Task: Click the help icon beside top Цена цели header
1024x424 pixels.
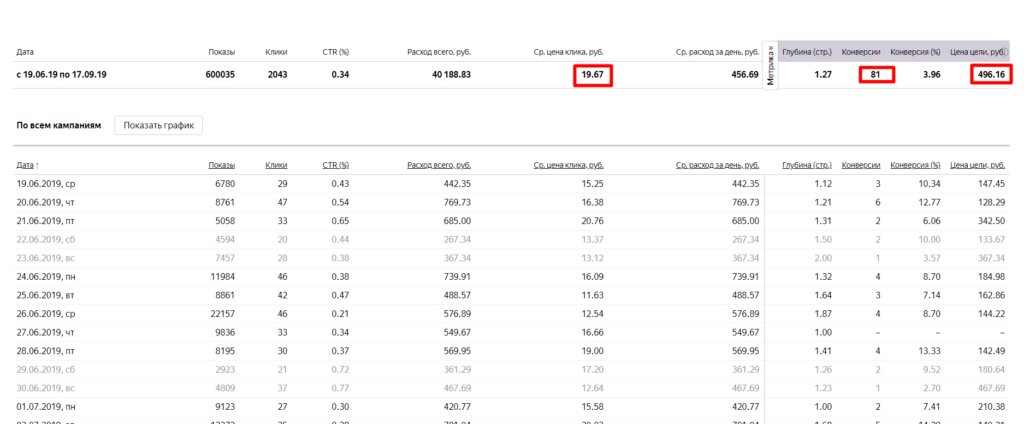Action: tap(1006, 51)
